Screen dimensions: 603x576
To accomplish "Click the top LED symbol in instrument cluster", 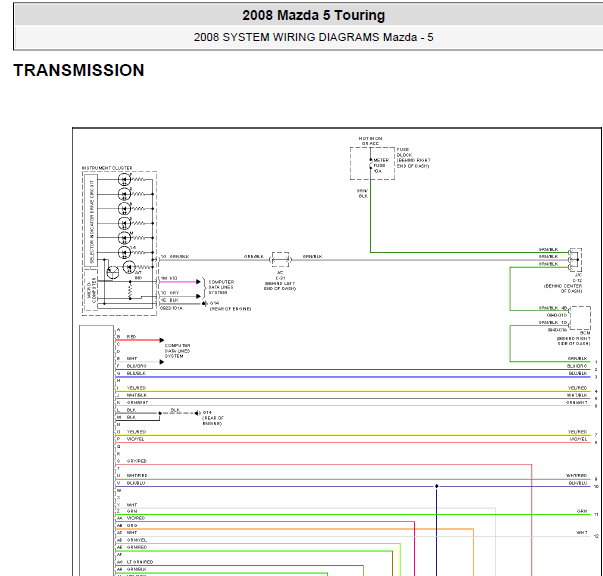I will [124, 179].
